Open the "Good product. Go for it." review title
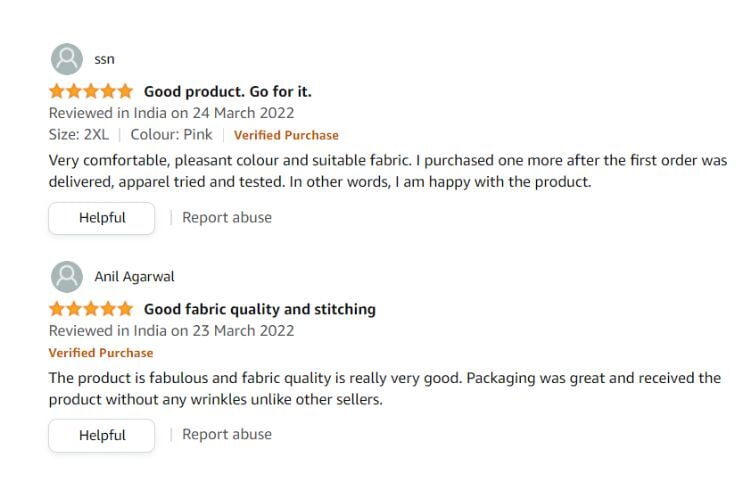 [x=227, y=92]
